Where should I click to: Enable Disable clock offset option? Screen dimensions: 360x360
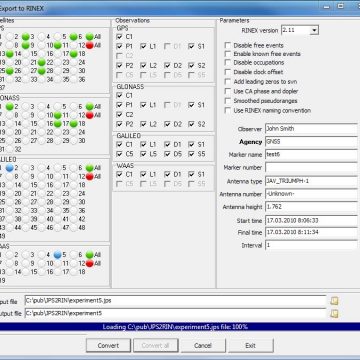[x=228, y=72]
